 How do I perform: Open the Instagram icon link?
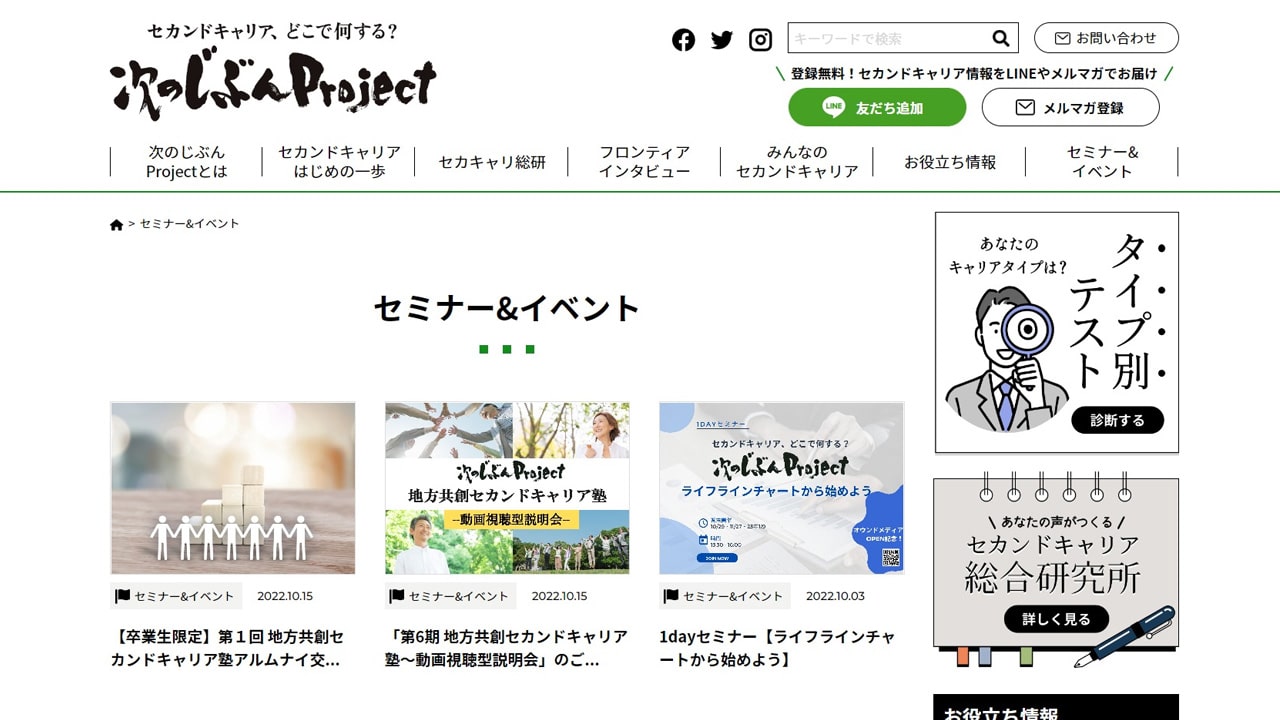click(761, 39)
